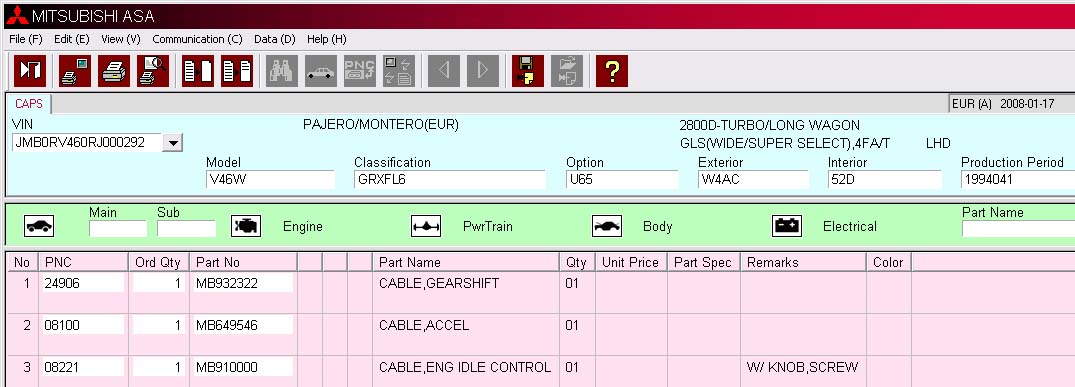Click the Electrical label text
The width and height of the screenshot is (1075, 387).
(849, 226)
